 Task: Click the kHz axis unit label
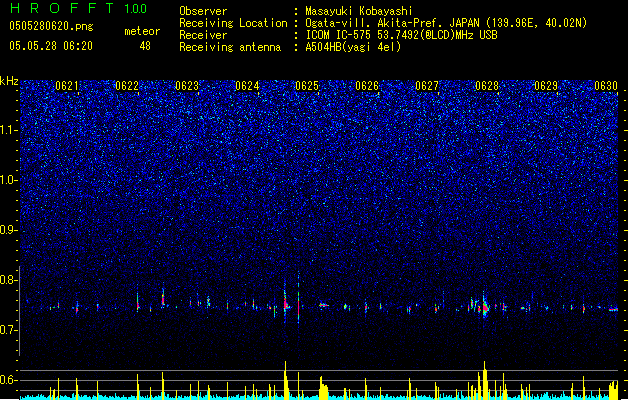(9, 81)
